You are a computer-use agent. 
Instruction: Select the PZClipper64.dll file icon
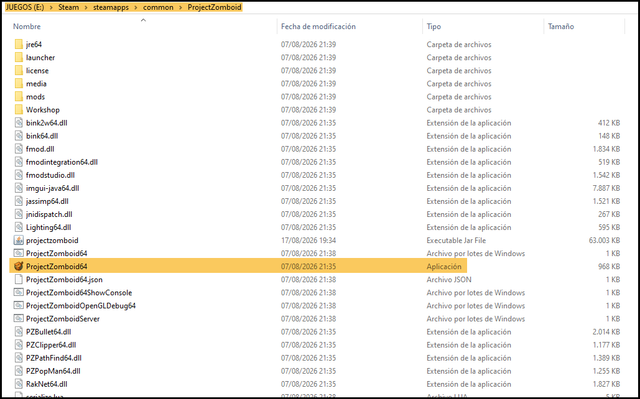point(19,344)
